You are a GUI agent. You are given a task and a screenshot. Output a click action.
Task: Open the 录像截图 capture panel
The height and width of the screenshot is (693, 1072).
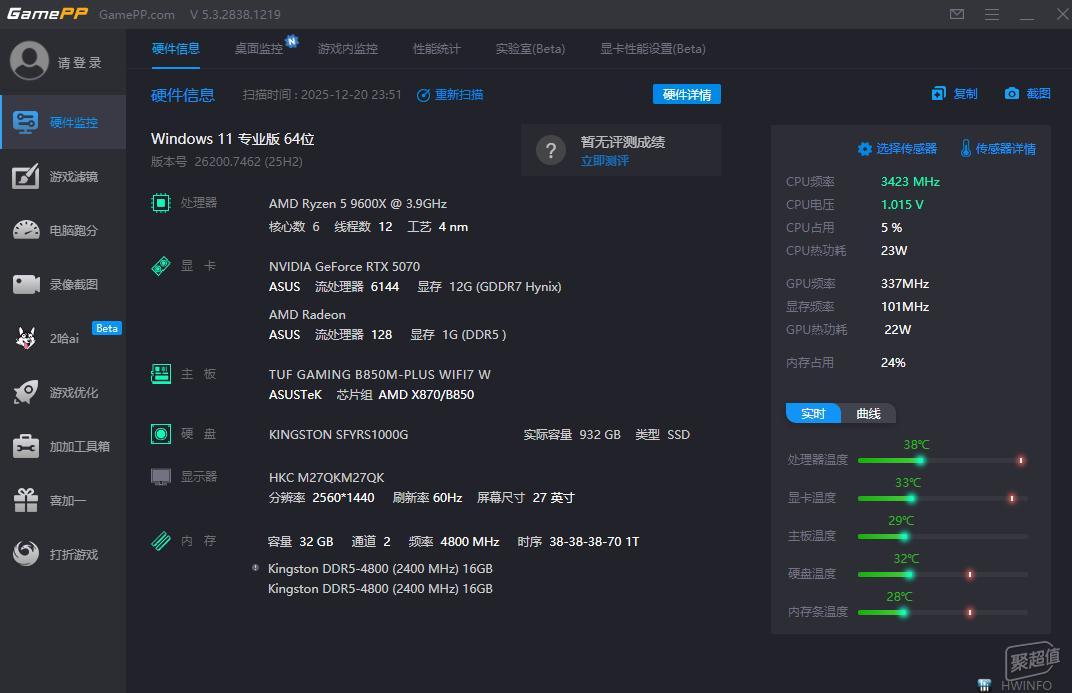coord(63,284)
